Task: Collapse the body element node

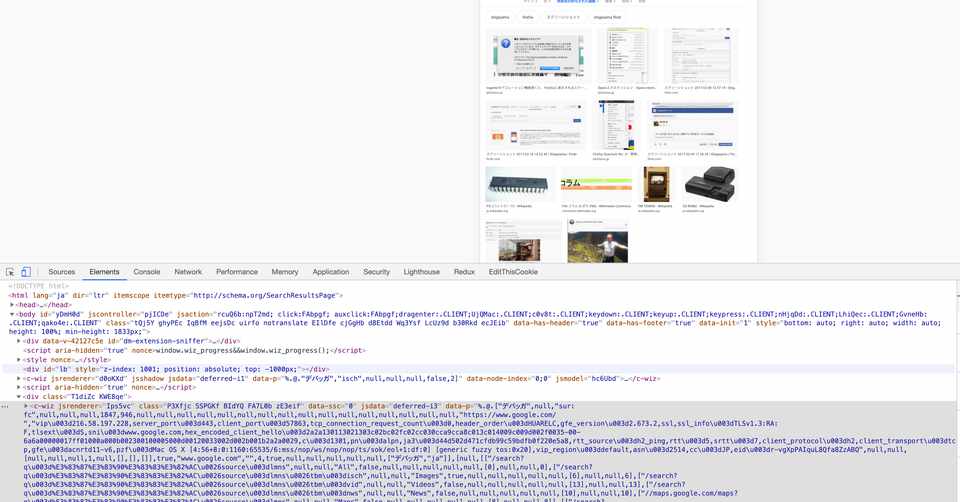Action: pos(12,314)
